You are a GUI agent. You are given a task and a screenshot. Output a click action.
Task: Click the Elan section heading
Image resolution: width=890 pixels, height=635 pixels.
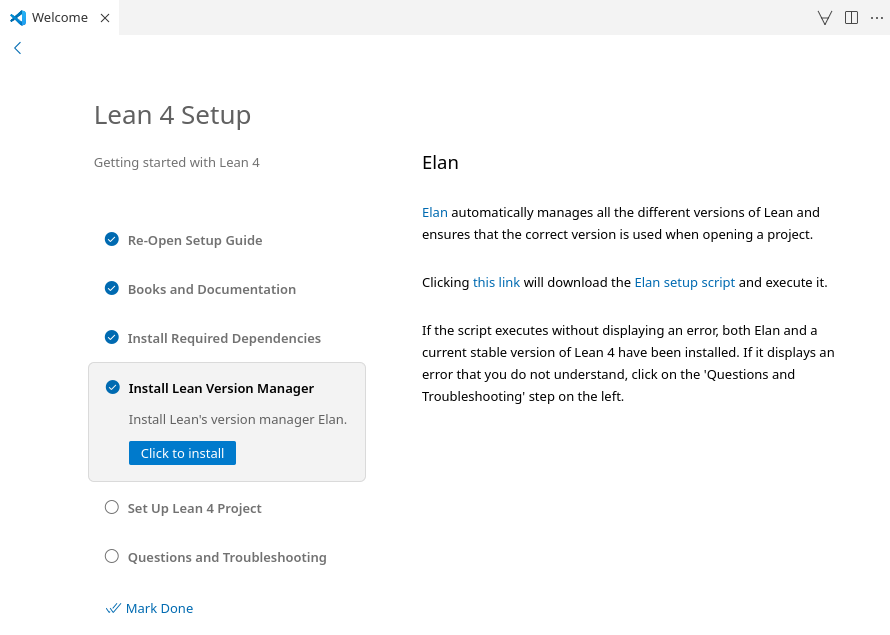[440, 163]
